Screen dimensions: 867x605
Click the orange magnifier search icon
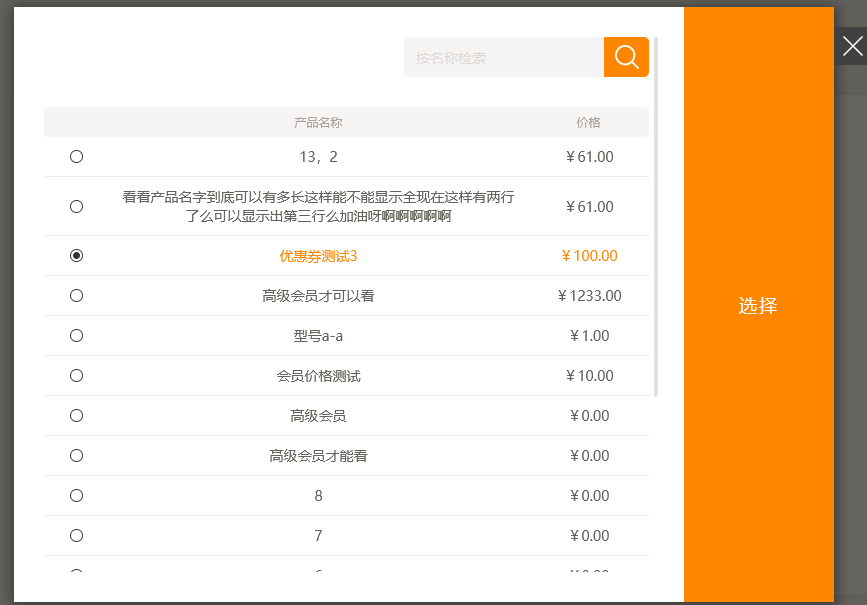pyautogui.click(x=626, y=57)
